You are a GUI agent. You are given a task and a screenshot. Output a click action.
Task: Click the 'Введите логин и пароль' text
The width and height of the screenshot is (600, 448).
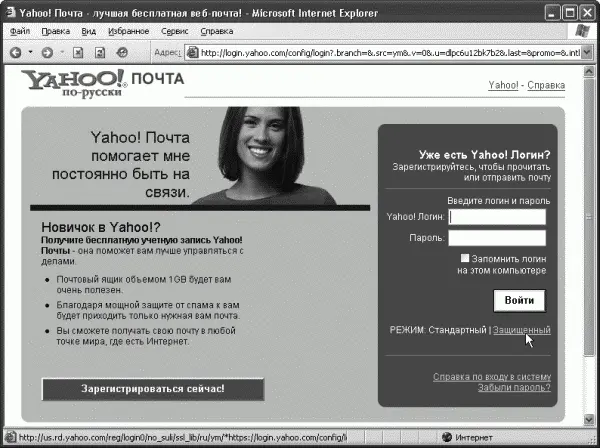pos(499,201)
